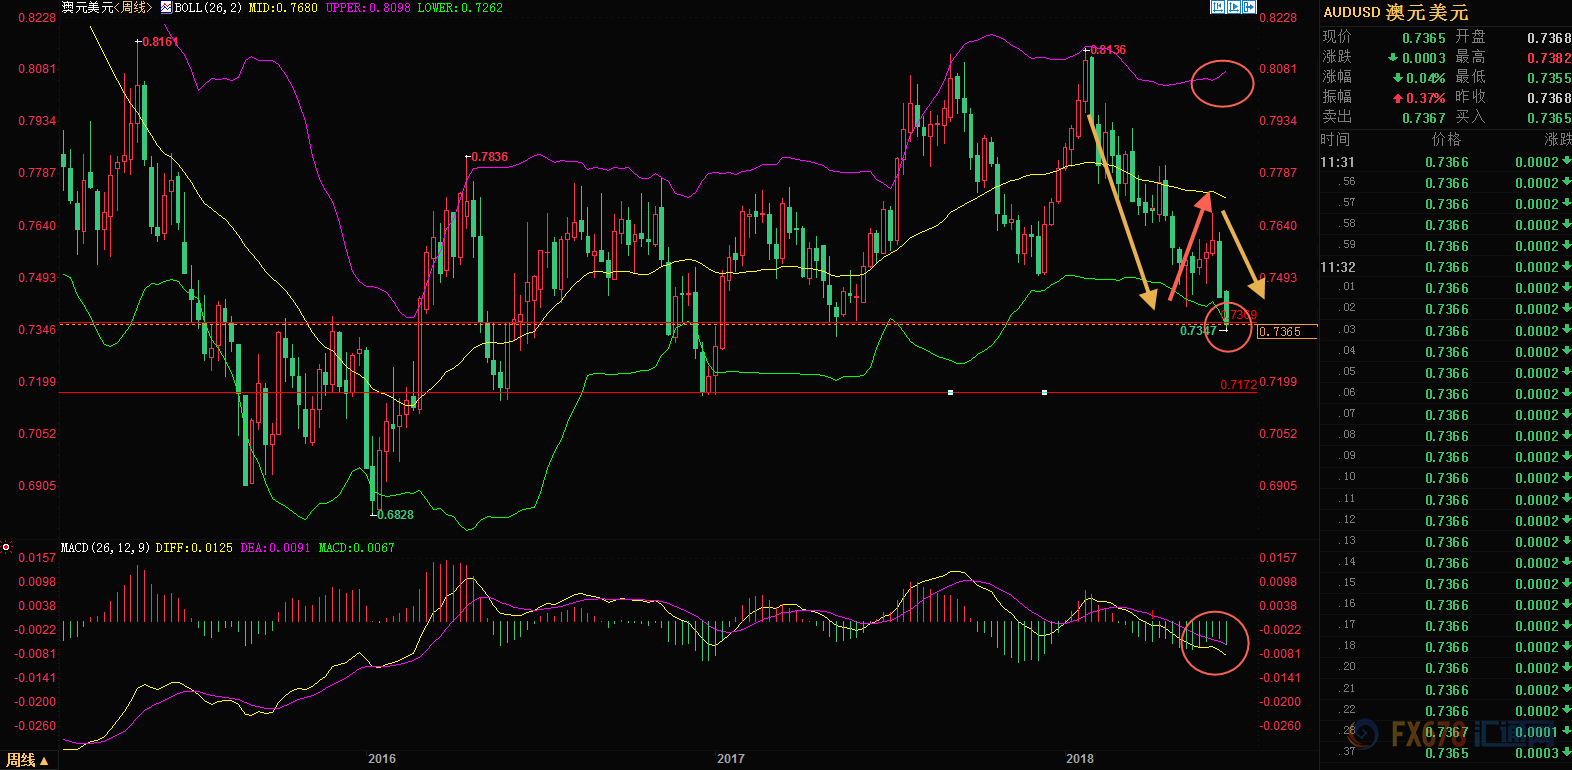Click the 0.8161 high price label
The width and height of the screenshot is (1572, 770).
160,42
